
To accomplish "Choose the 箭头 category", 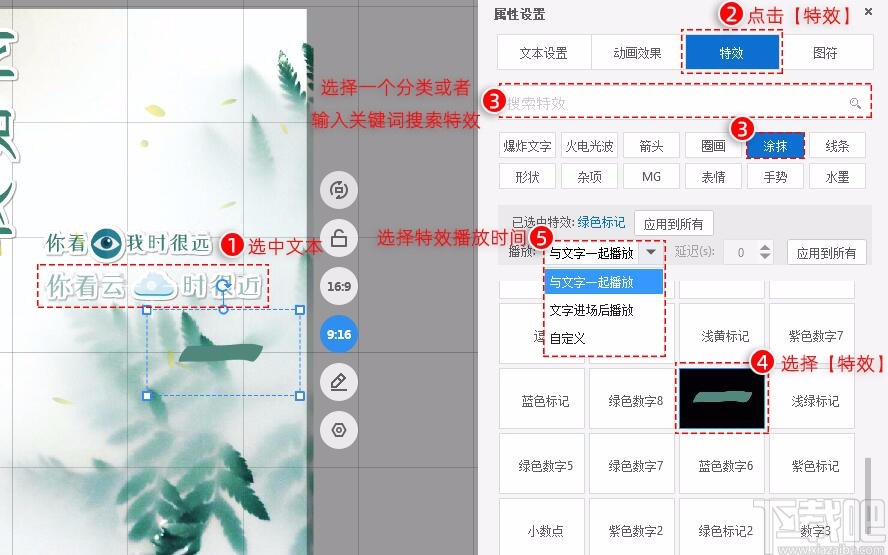I will coord(651,146).
